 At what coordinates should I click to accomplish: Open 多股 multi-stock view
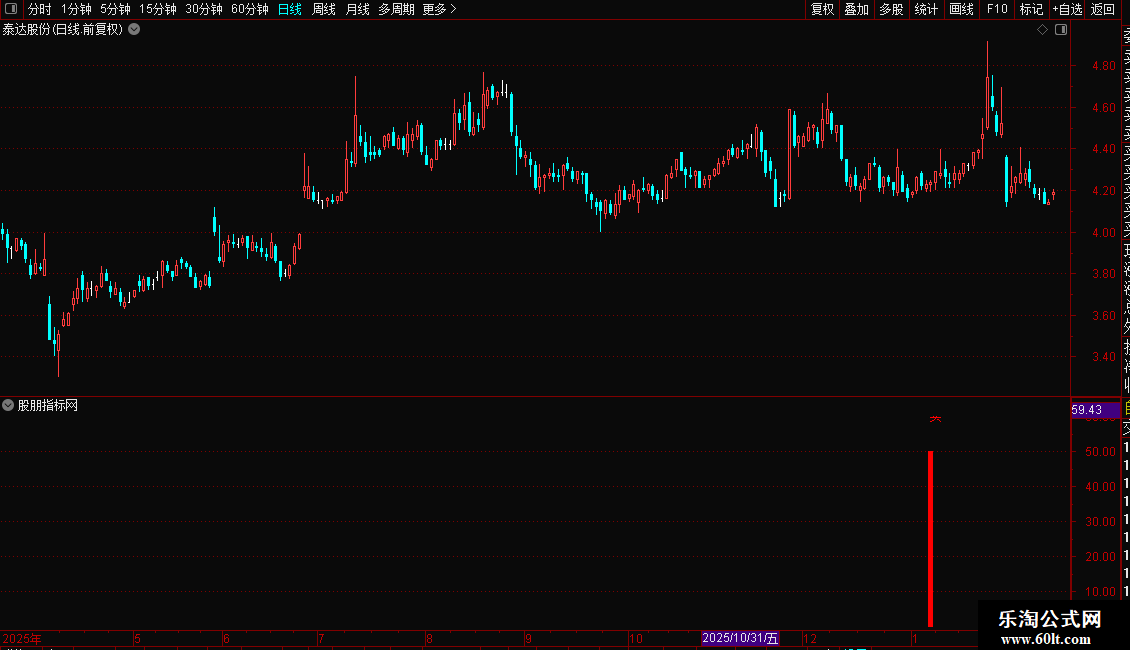[x=891, y=9]
